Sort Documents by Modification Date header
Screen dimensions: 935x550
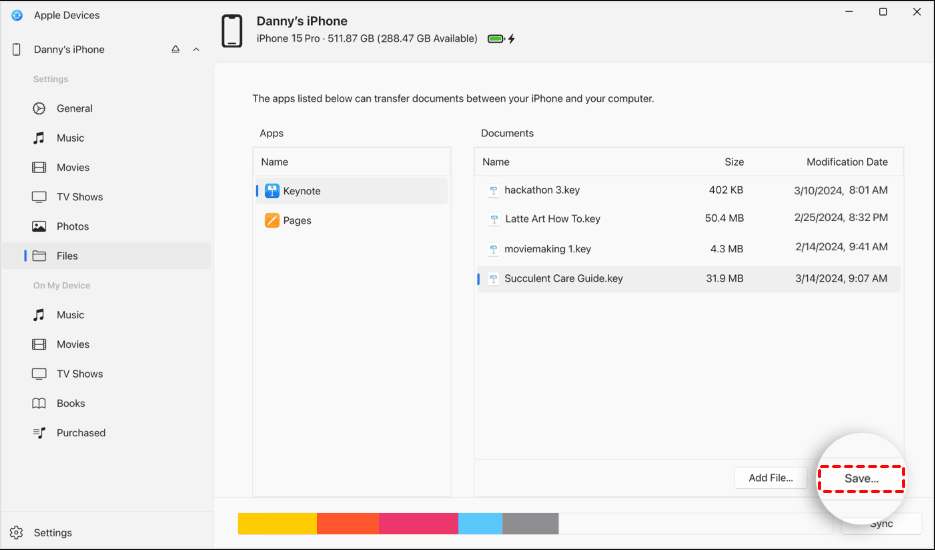coord(847,162)
